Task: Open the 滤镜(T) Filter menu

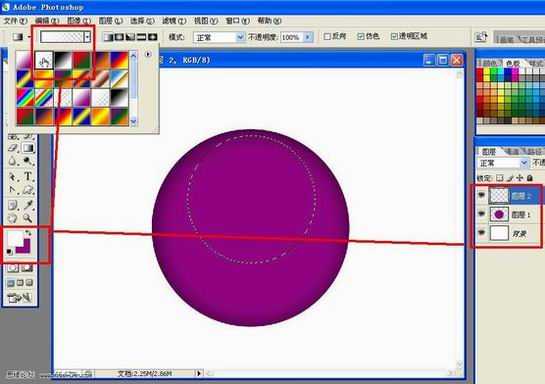Action: [174, 21]
